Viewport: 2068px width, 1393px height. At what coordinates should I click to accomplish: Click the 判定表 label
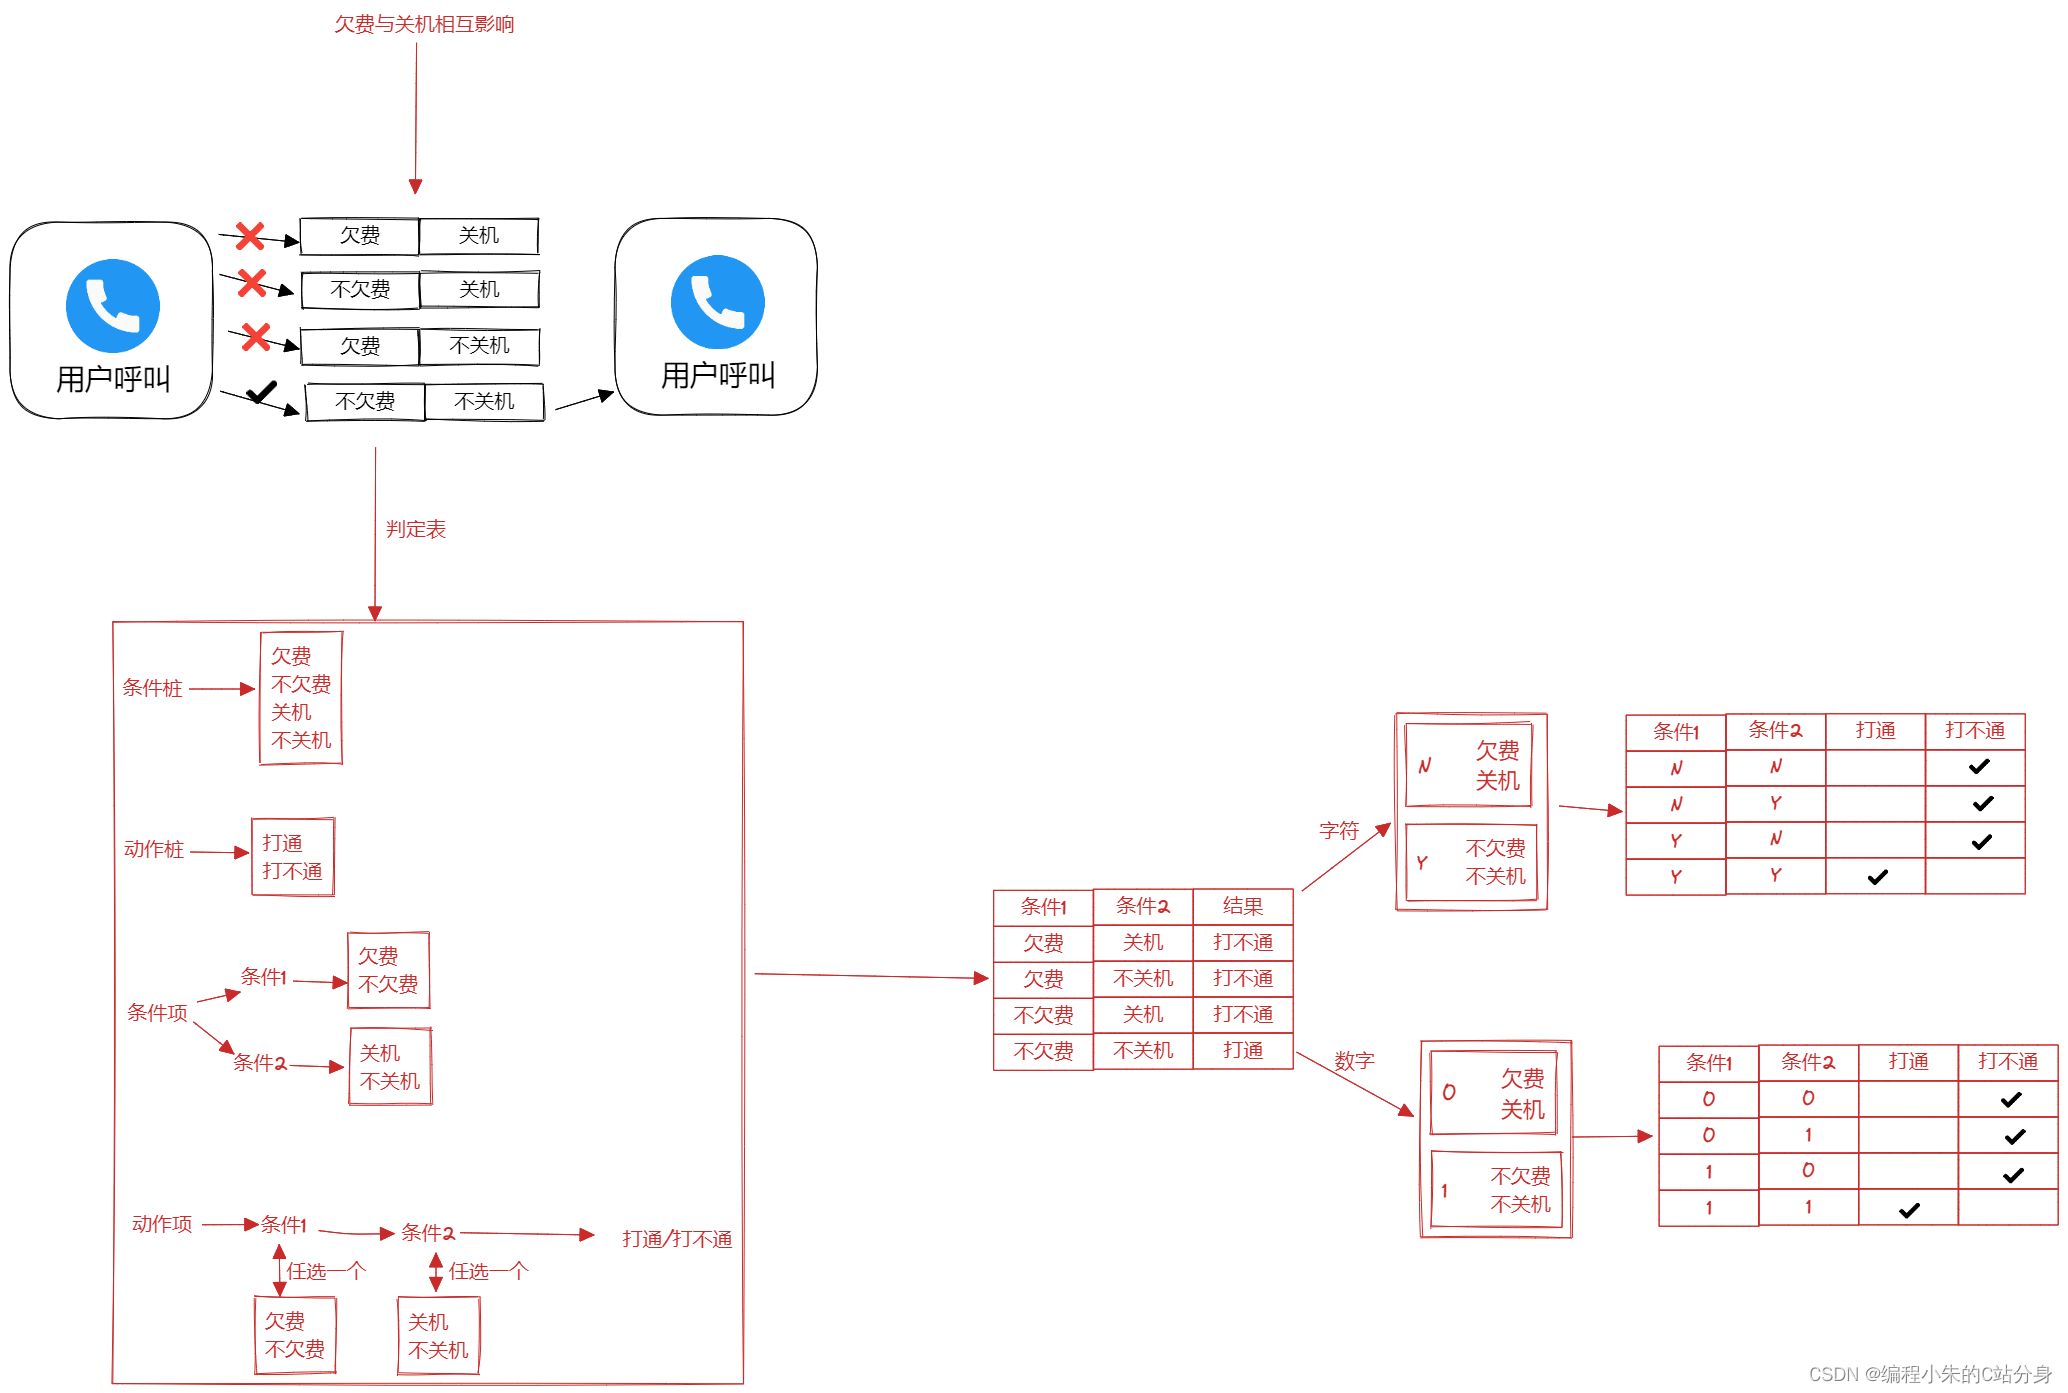point(416,529)
